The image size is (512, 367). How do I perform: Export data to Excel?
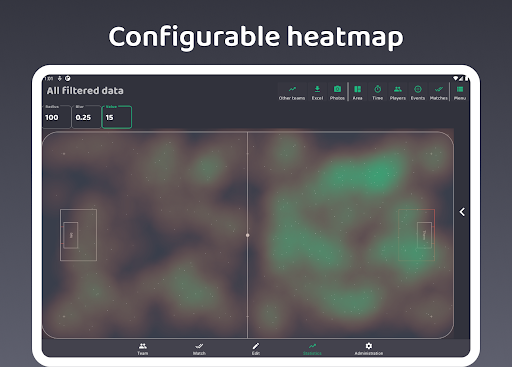click(x=317, y=92)
